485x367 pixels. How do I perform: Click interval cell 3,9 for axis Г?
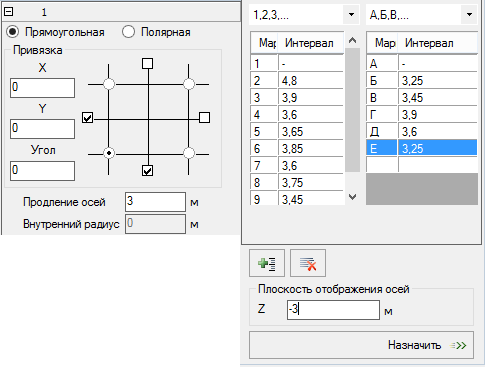[x=438, y=114]
